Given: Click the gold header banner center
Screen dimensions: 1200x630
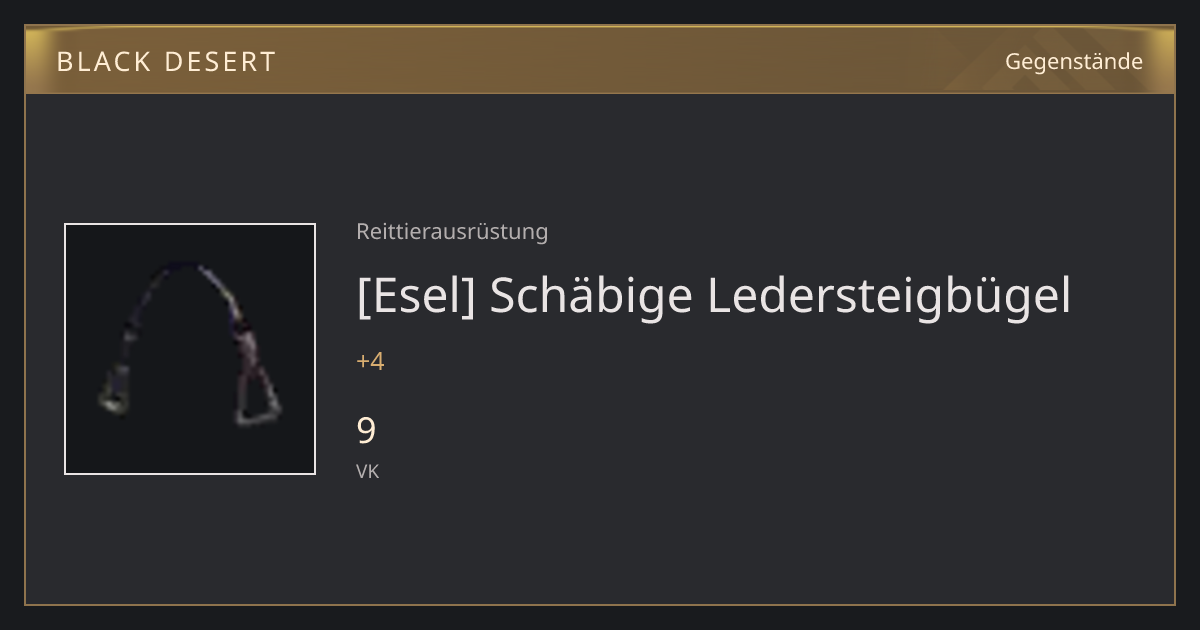Looking at the screenshot, I should pyautogui.click(x=600, y=60).
